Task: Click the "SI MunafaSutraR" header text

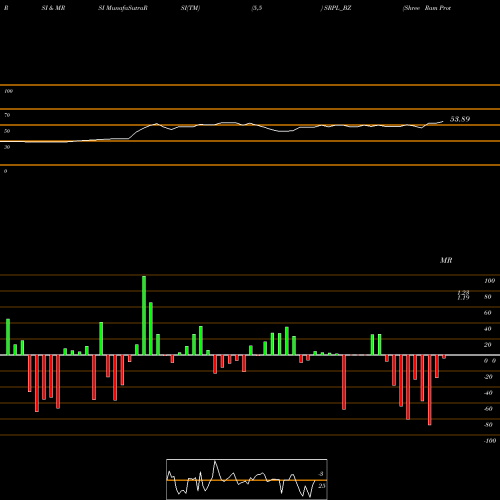Action: click(x=123, y=8)
